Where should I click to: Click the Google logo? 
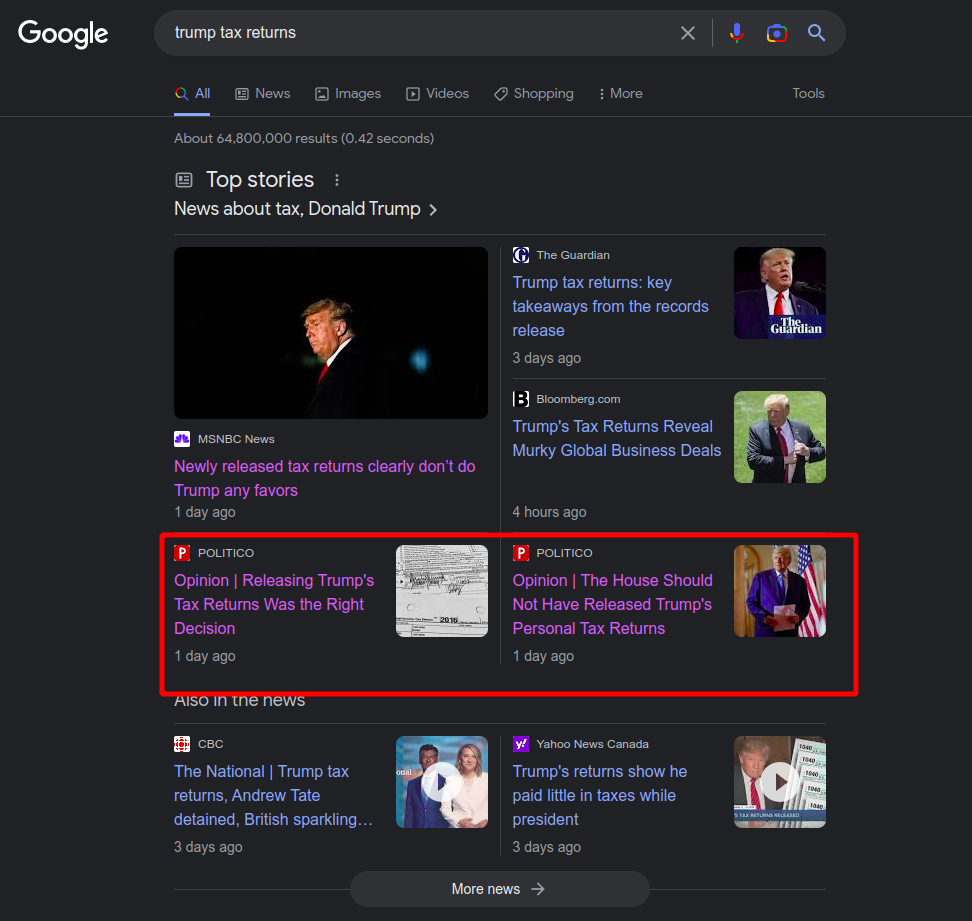63,33
